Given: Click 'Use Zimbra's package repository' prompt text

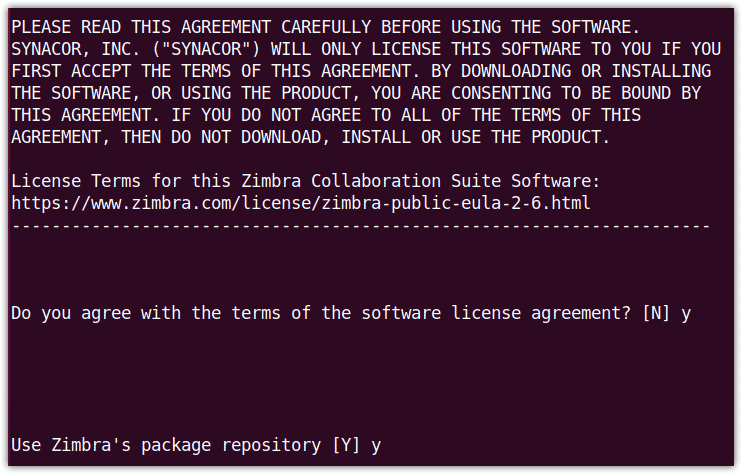Looking at the screenshot, I should point(166,445).
